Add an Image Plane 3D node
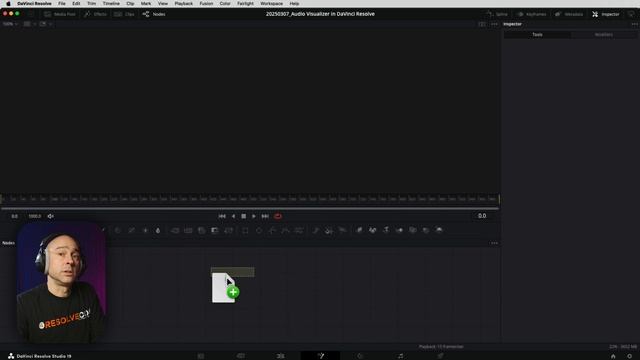 click(x=359, y=231)
